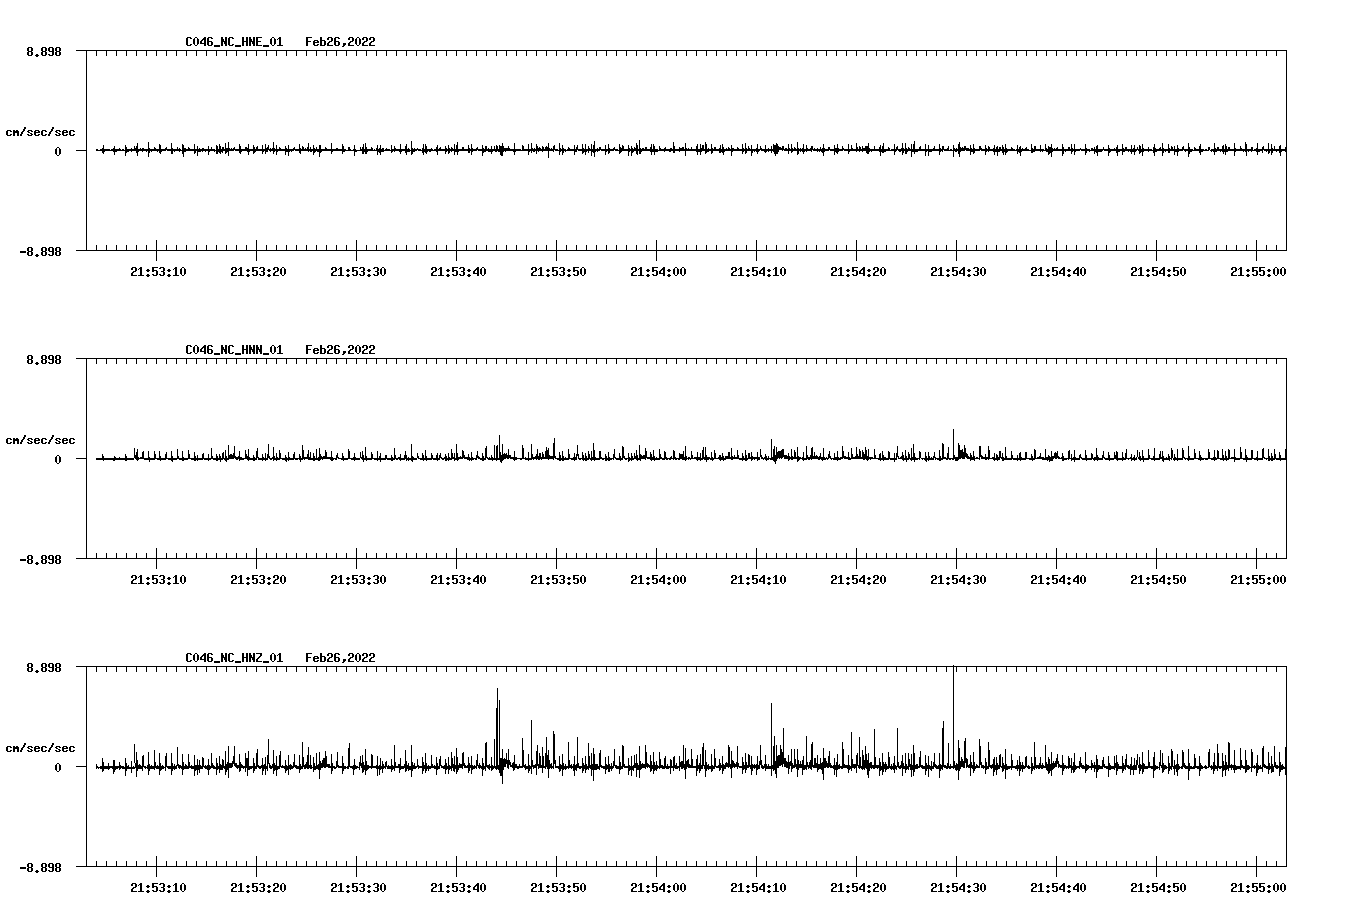Image resolution: width=1358 pixels, height=924 pixels.
Task: Click the 21:54:40 time label under the HNN plot
Action: (1058, 580)
